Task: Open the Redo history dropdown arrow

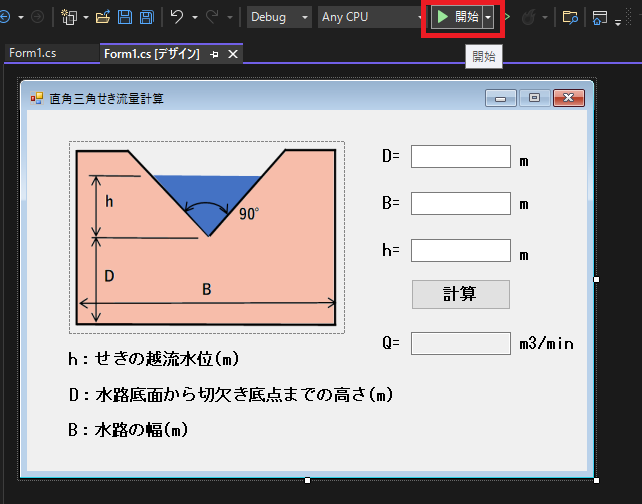Action: pyautogui.click(x=230, y=17)
